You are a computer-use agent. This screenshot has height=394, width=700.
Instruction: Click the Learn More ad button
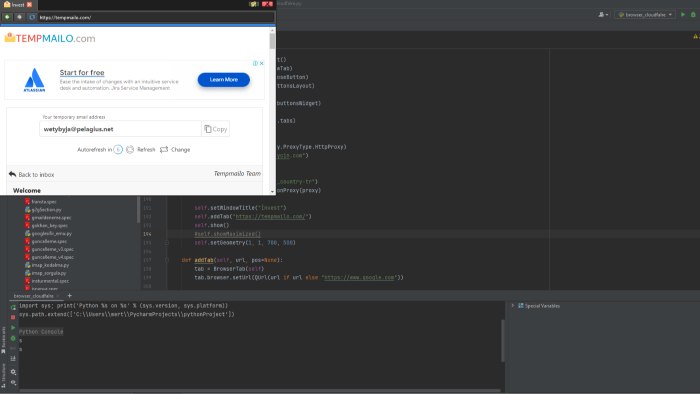coord(224,79)
